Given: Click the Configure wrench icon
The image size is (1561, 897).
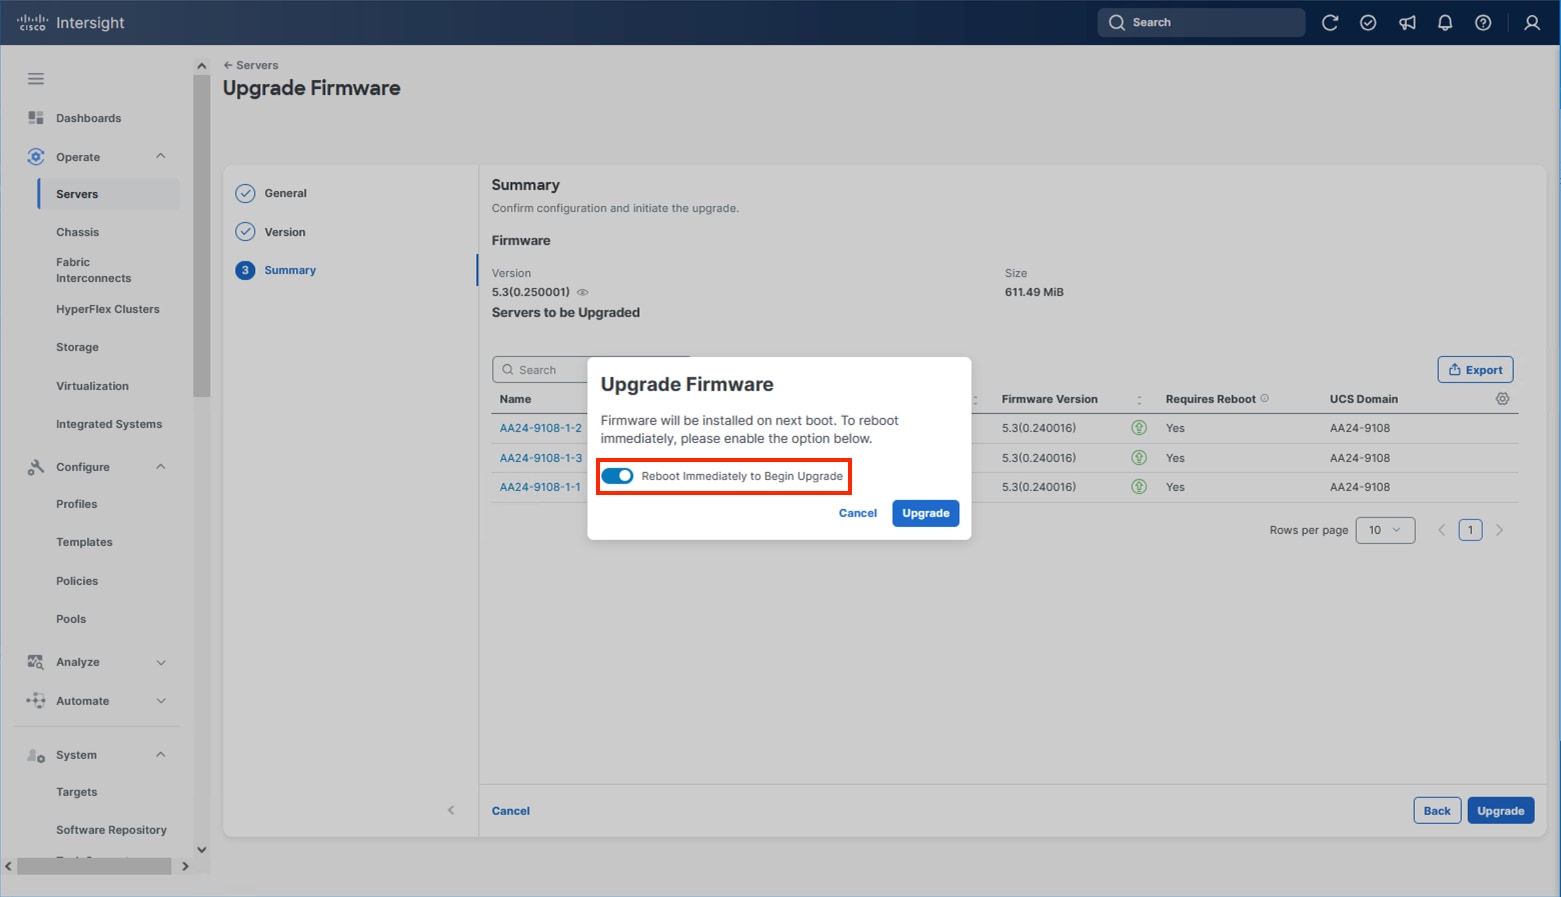Looking at the screenshot, I should point(36,467).
